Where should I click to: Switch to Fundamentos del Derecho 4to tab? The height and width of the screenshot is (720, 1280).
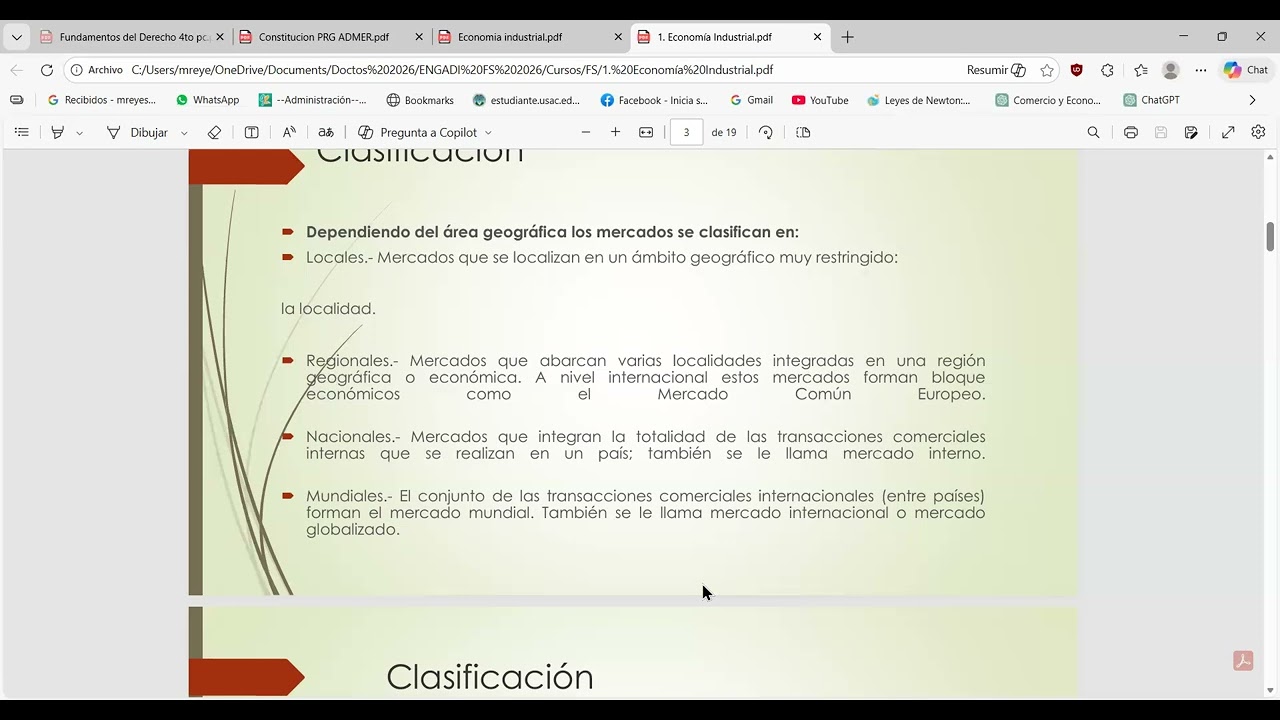coord(131,37)
